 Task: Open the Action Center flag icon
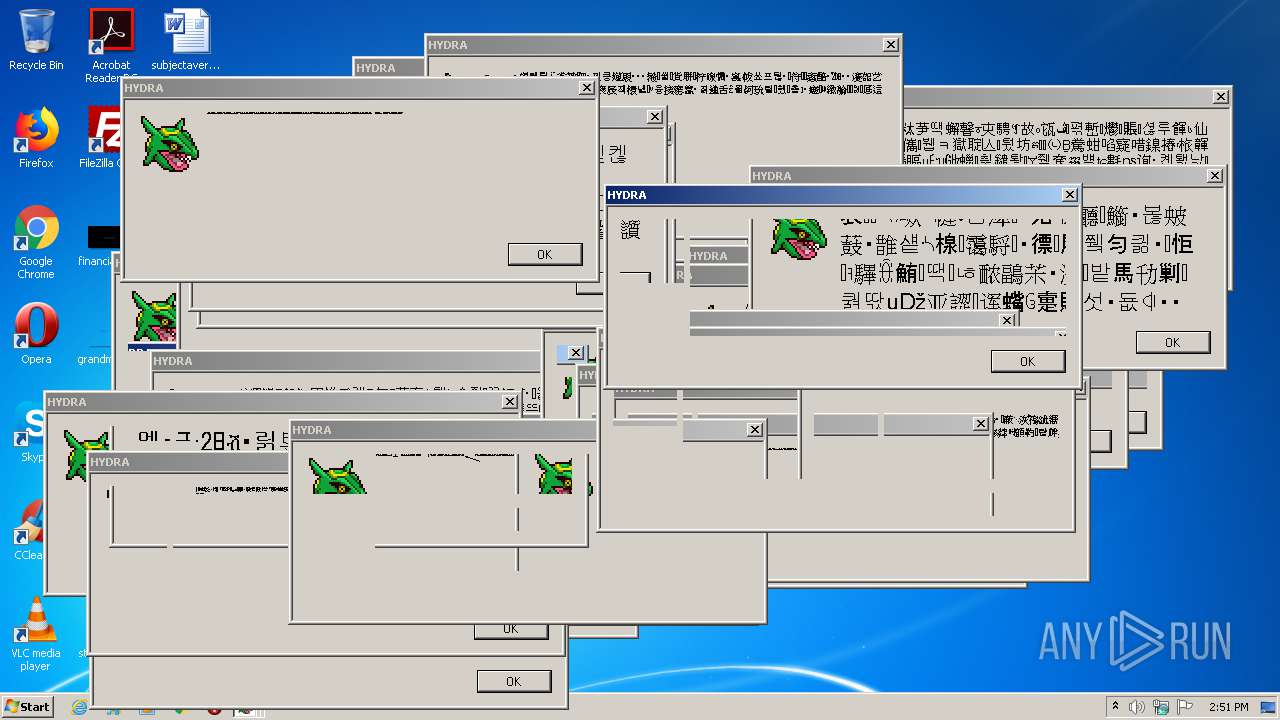coord(1185,707)
